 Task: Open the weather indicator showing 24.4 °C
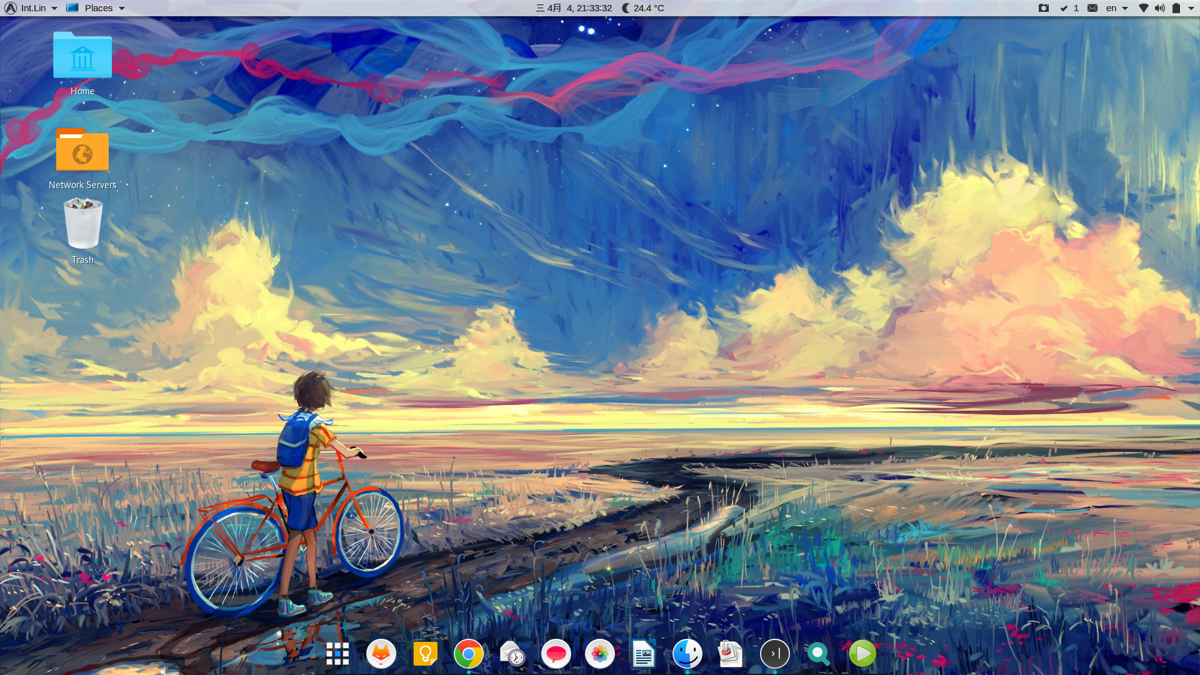point(643,8)
